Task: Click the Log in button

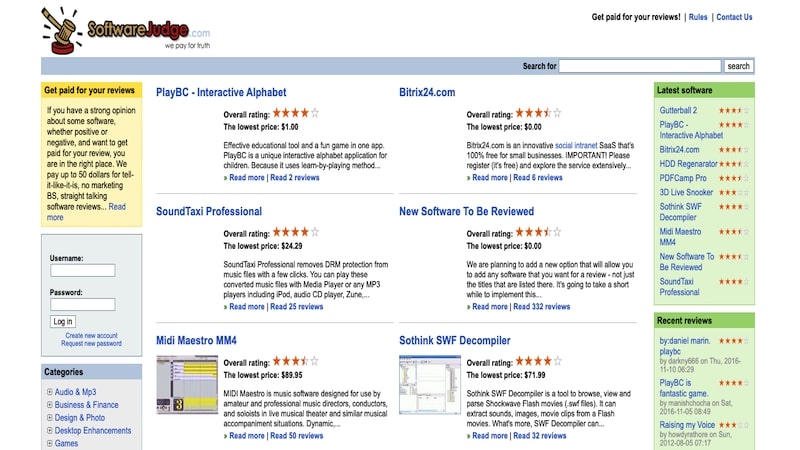Action: click(63, 321)
